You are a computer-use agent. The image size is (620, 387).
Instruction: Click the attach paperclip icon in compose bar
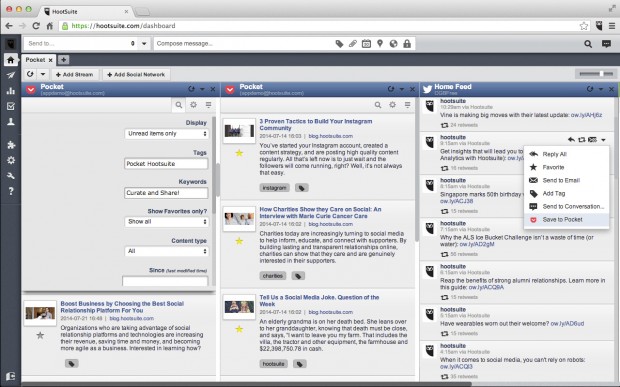coord(353,43)
